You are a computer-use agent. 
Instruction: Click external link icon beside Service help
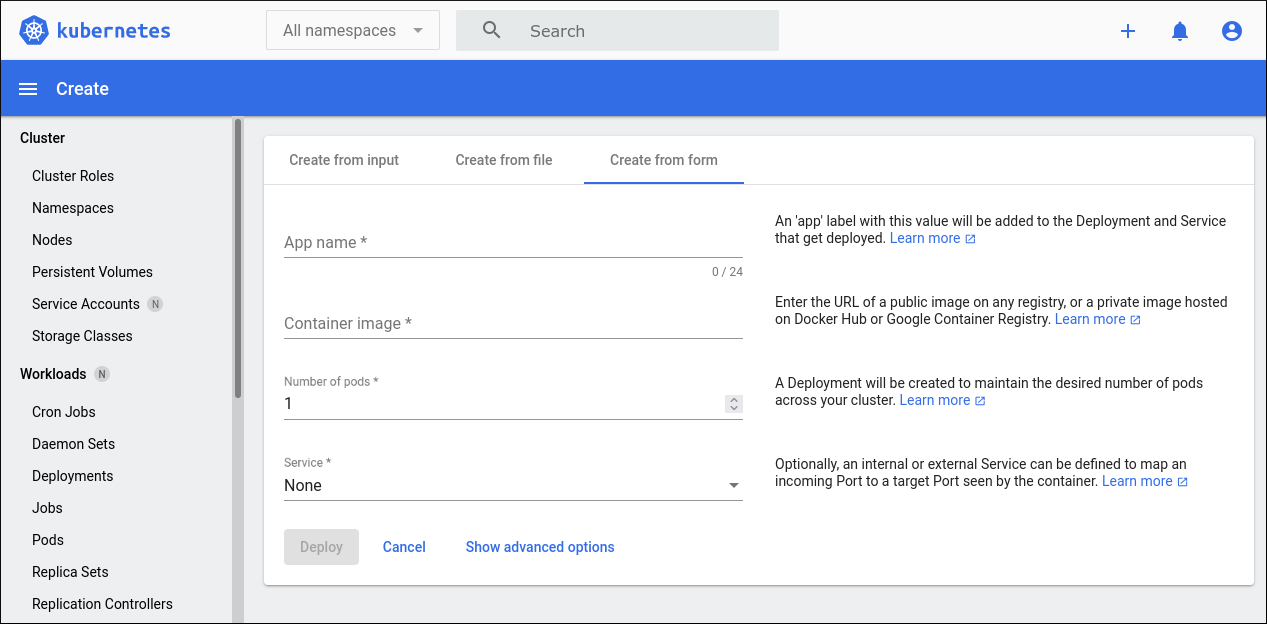pos(1182,482)
